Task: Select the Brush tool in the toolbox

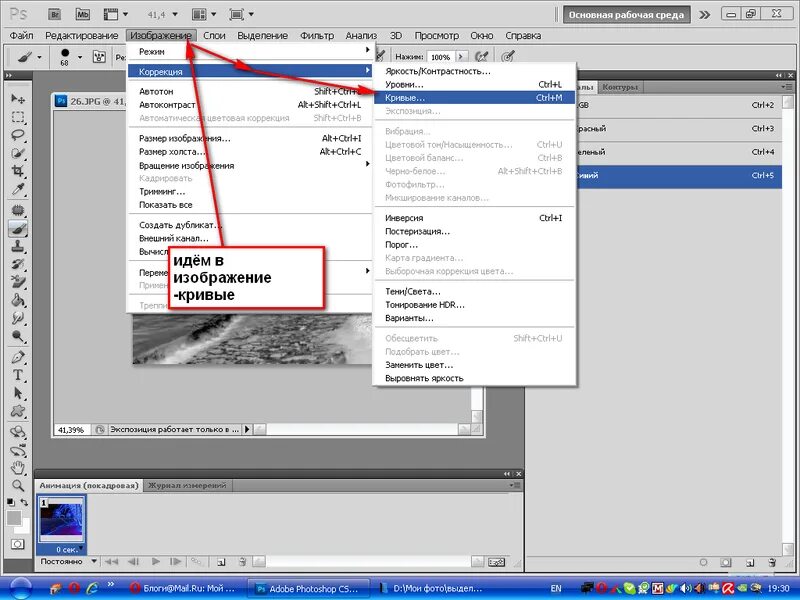Action: click(x=18, y=229)
